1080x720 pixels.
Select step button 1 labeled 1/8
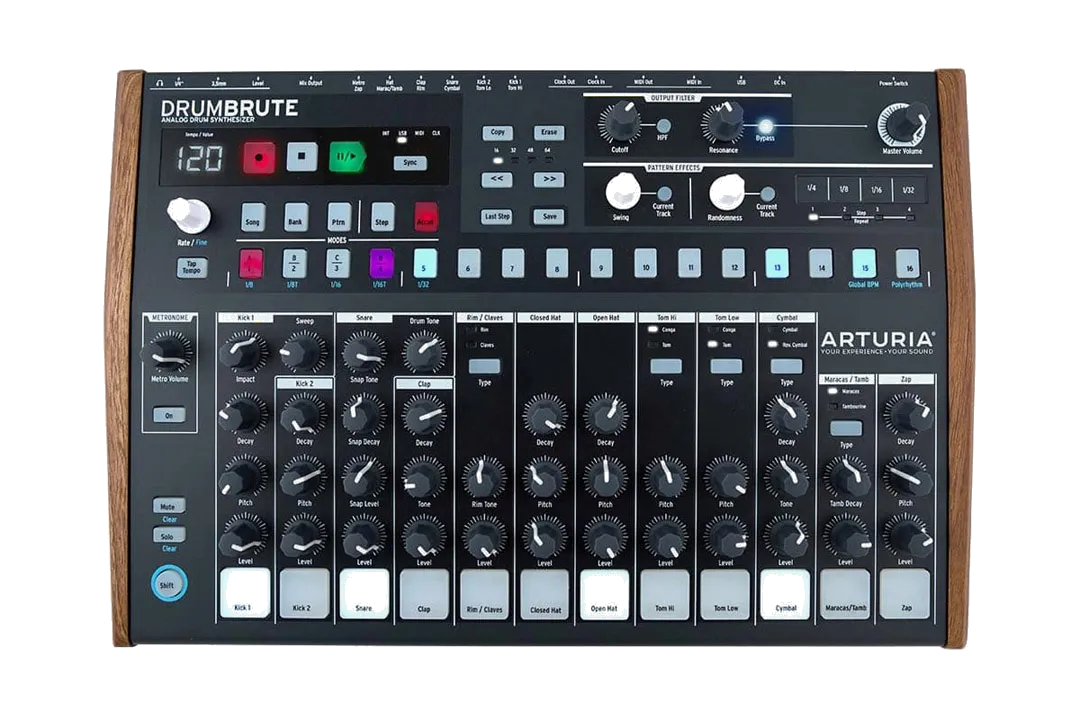[x=251, y=263]
